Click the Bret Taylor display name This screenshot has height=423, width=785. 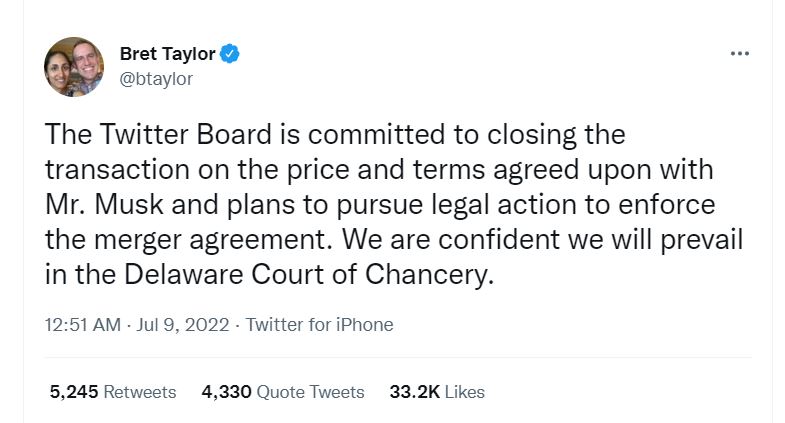[168, 54]
